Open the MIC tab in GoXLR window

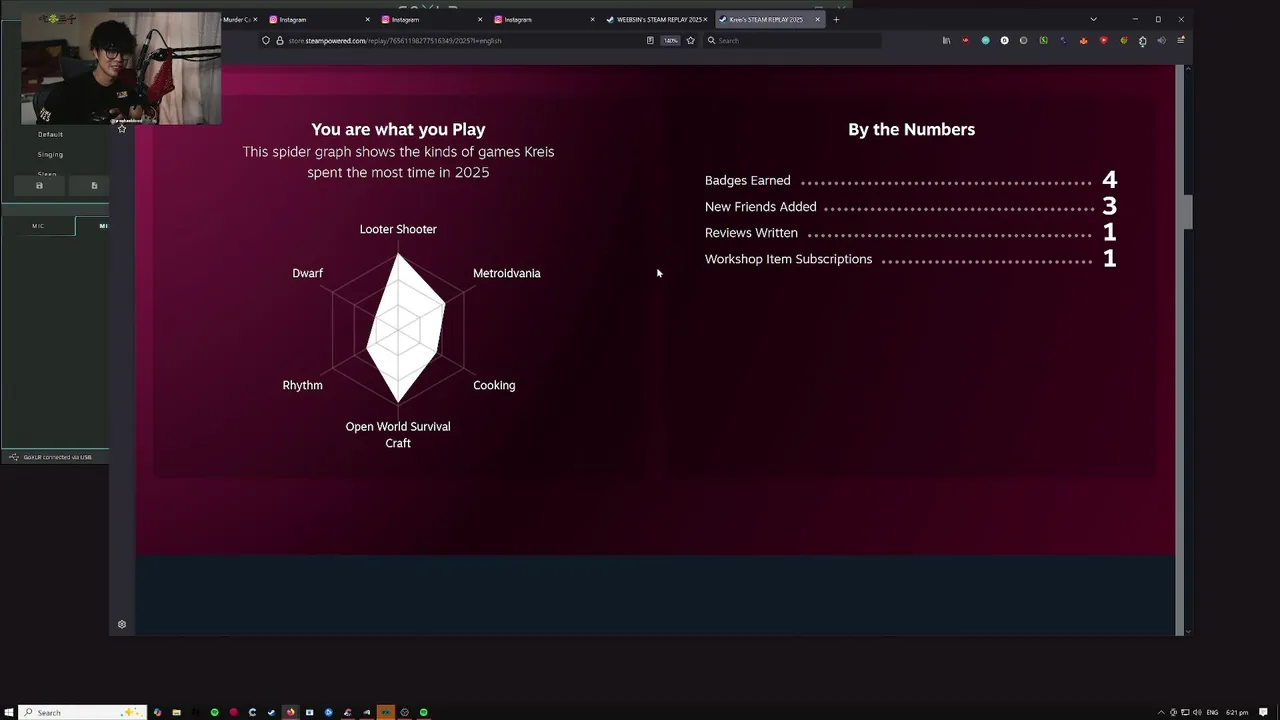click(38, 226)
